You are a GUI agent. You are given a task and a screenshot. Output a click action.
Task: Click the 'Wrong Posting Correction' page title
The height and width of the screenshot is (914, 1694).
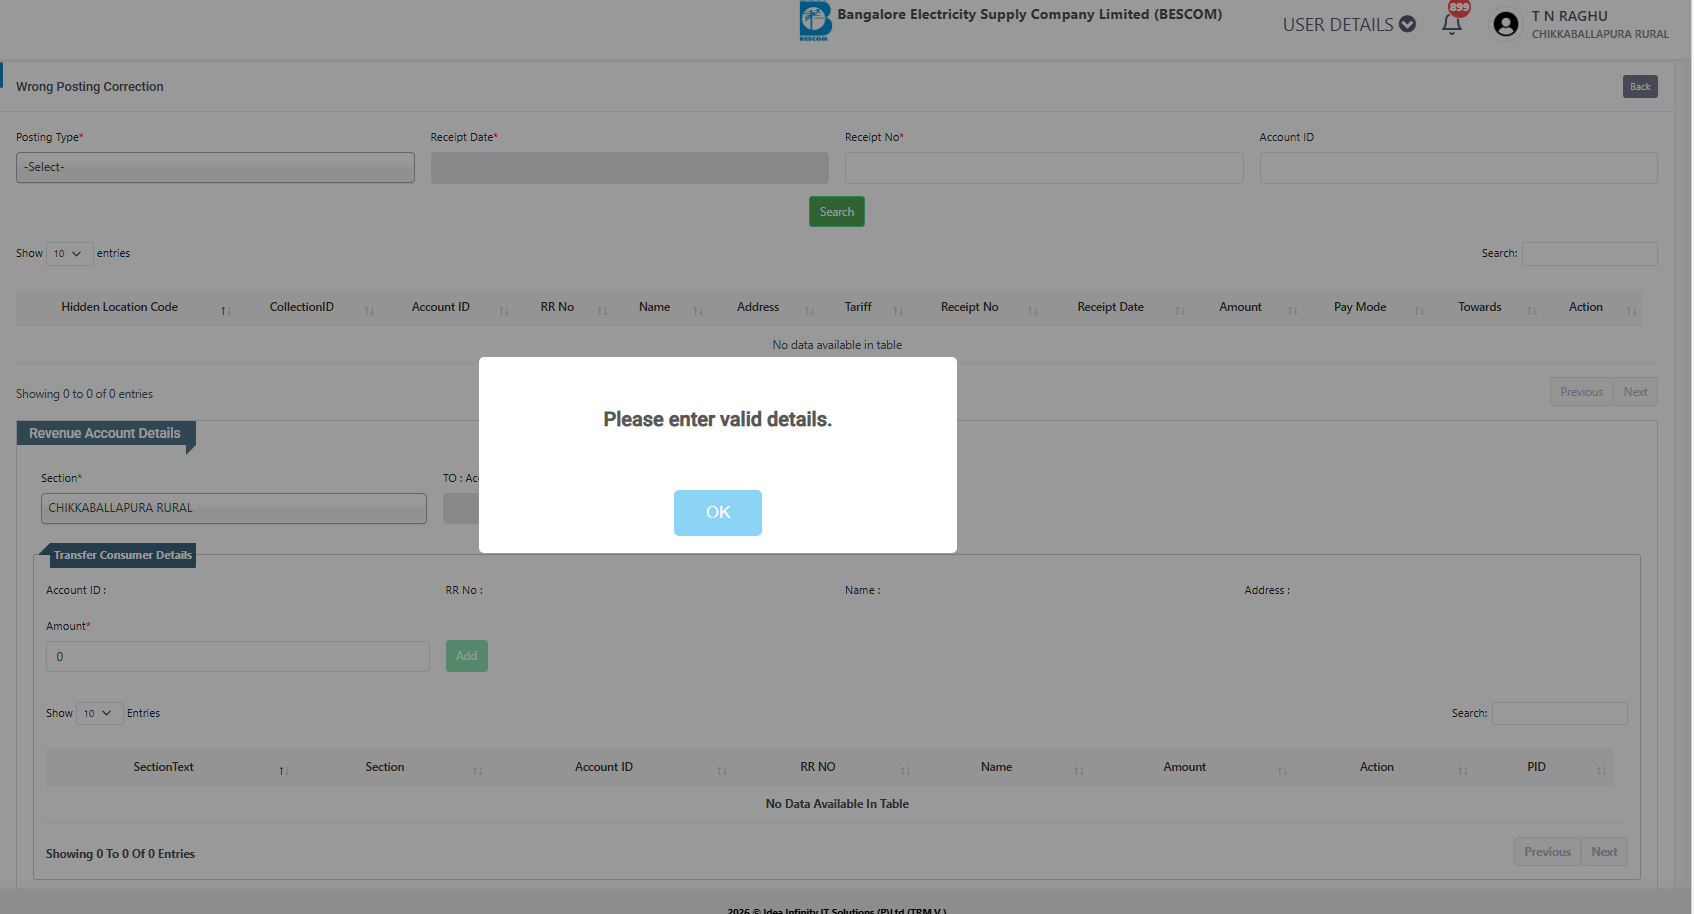tap(90, 87)
